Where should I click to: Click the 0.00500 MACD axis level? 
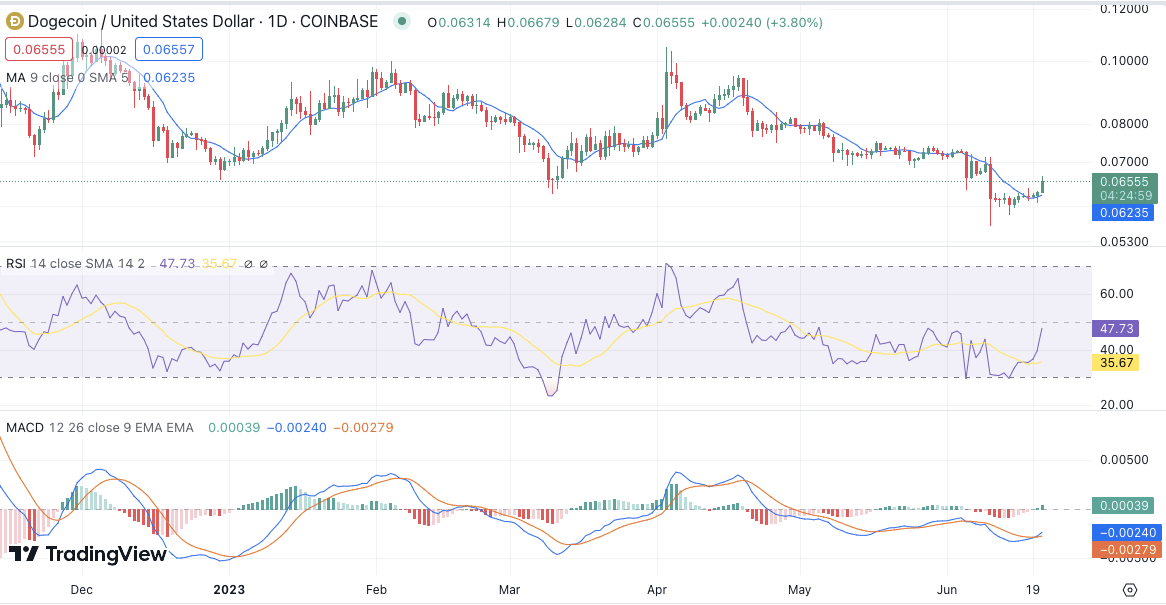[1124, 459]
